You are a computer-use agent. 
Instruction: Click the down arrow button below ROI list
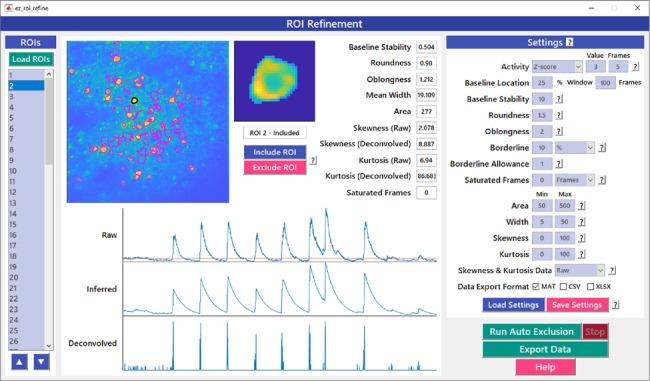tap(41, 362)
